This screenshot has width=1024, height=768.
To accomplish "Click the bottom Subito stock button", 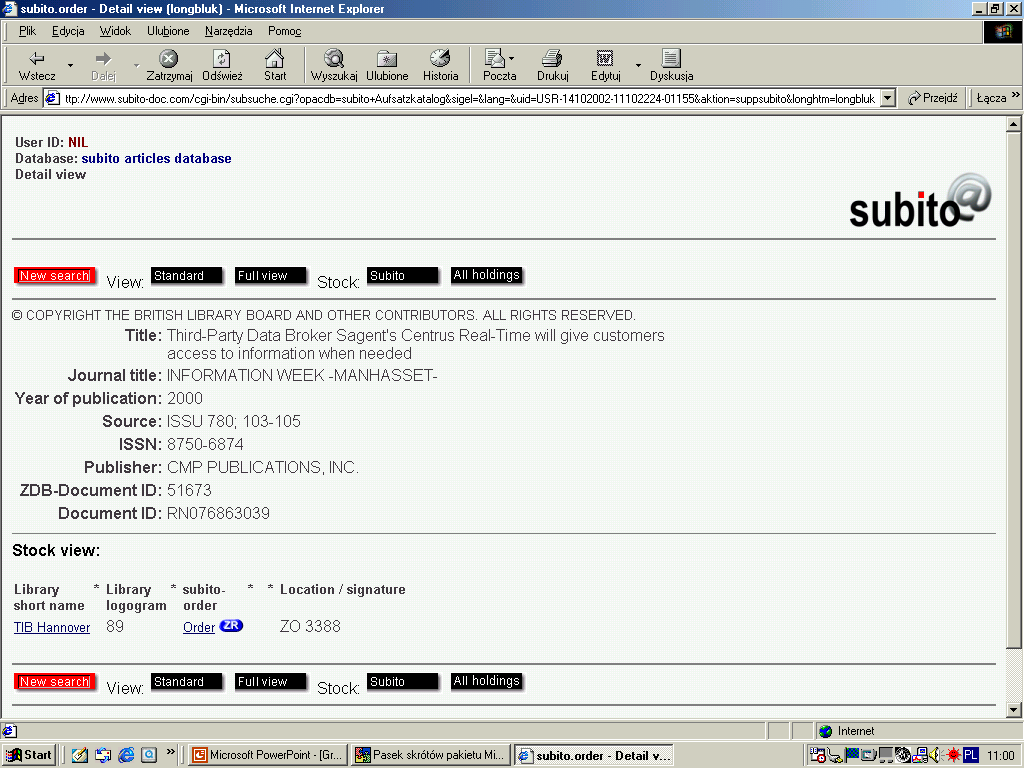I will point(402,682).
